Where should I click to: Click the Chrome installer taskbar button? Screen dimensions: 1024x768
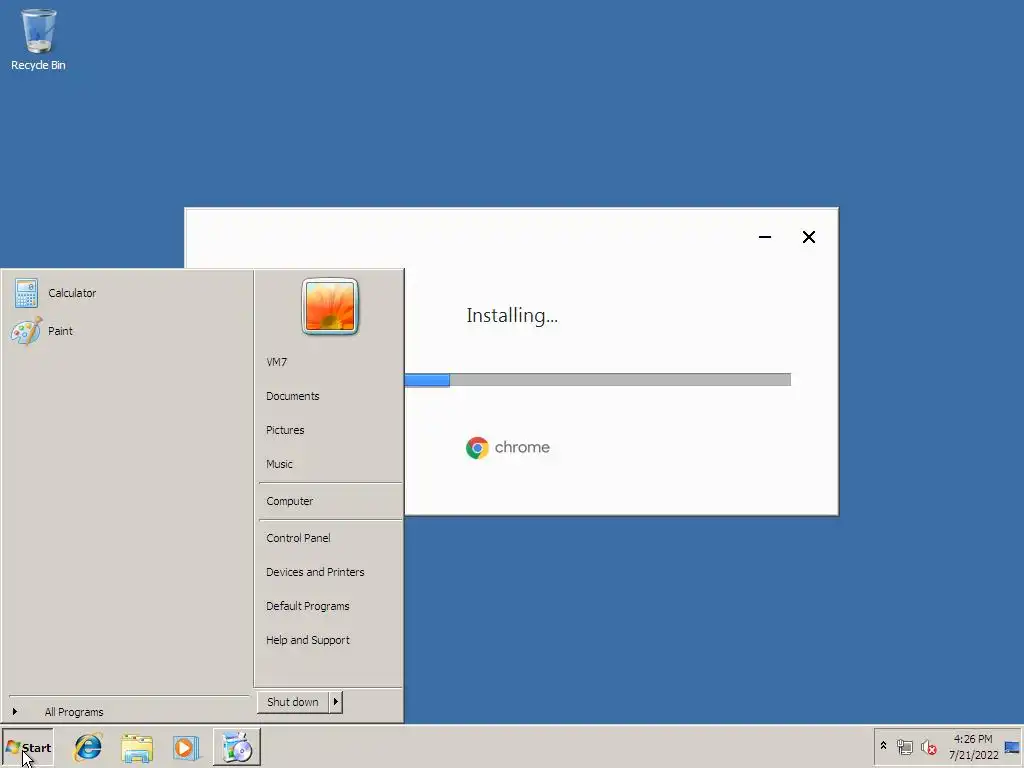click(x=236, y=748)
